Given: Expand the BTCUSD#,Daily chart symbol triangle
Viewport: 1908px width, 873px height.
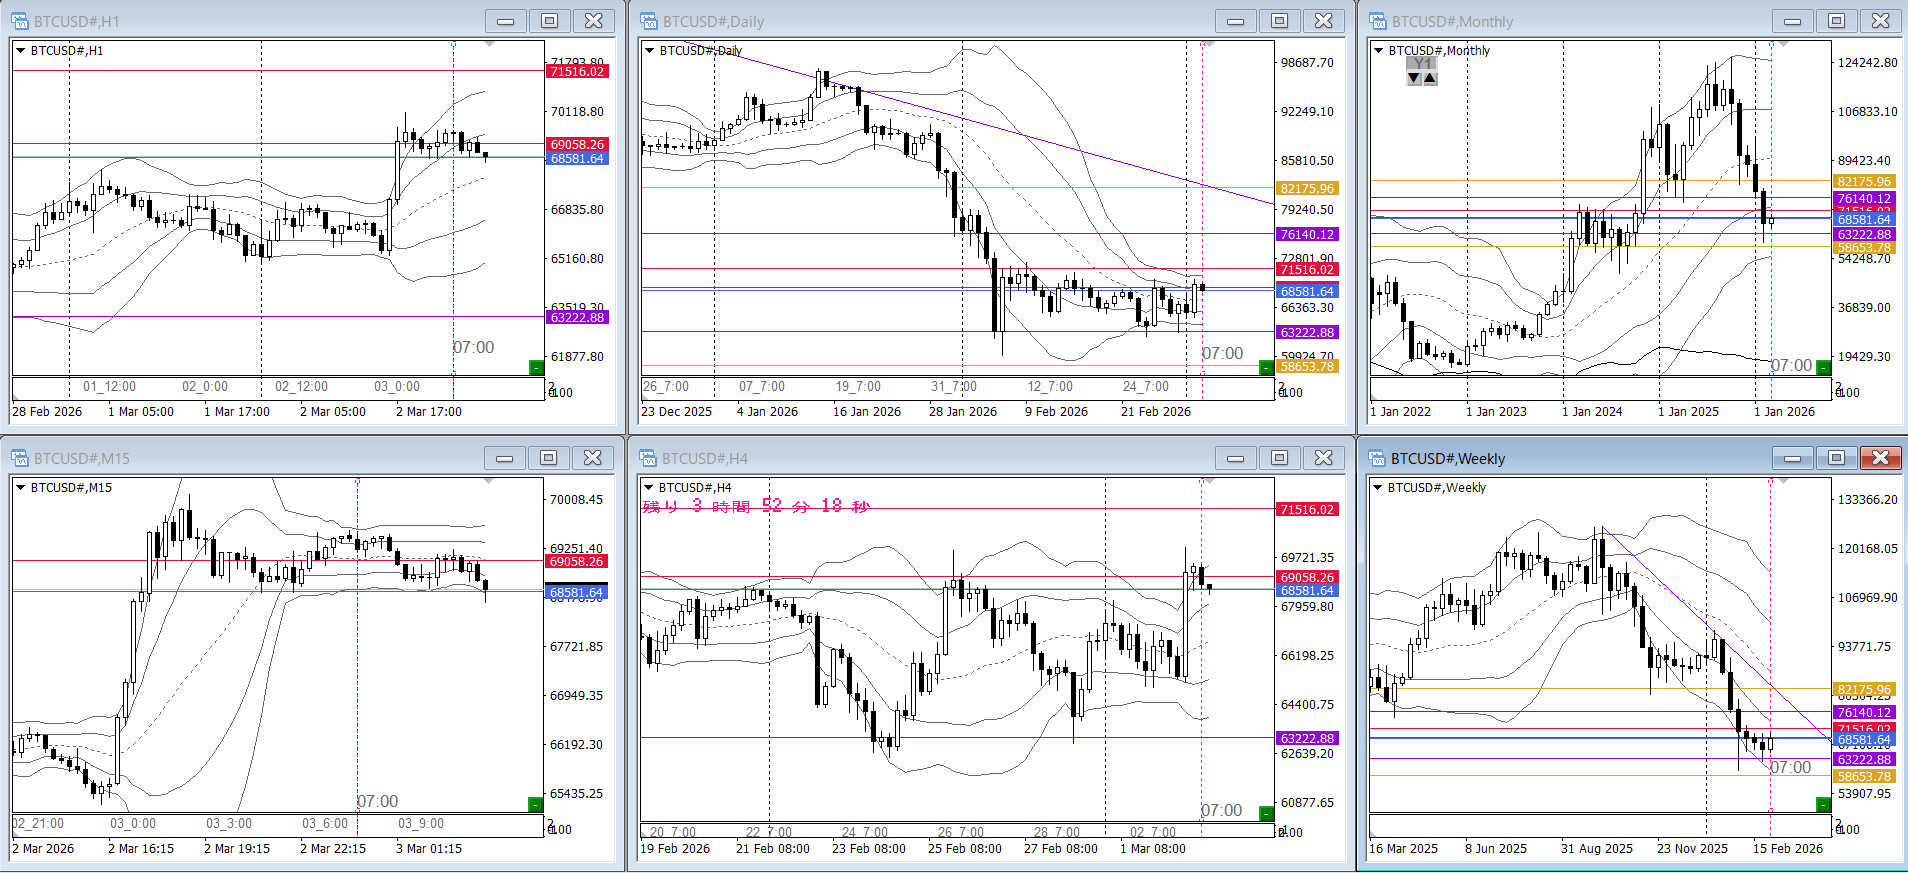Looking at the screenshot, I should [x=649, y=51].
